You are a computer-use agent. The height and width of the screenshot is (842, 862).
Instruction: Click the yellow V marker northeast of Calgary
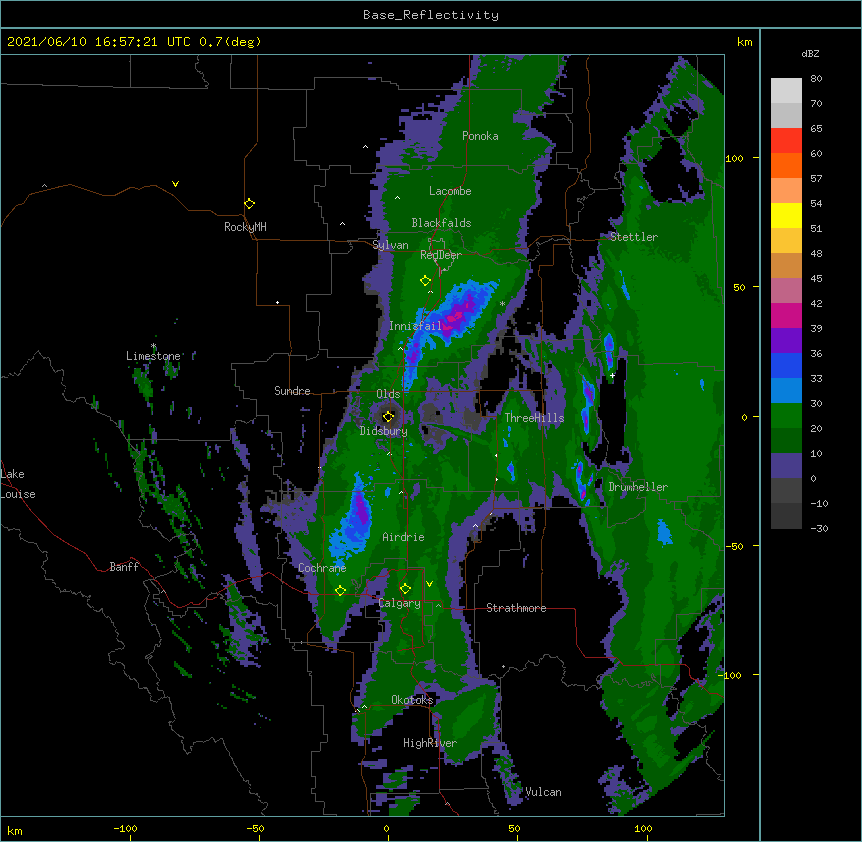tap(429, 584)
